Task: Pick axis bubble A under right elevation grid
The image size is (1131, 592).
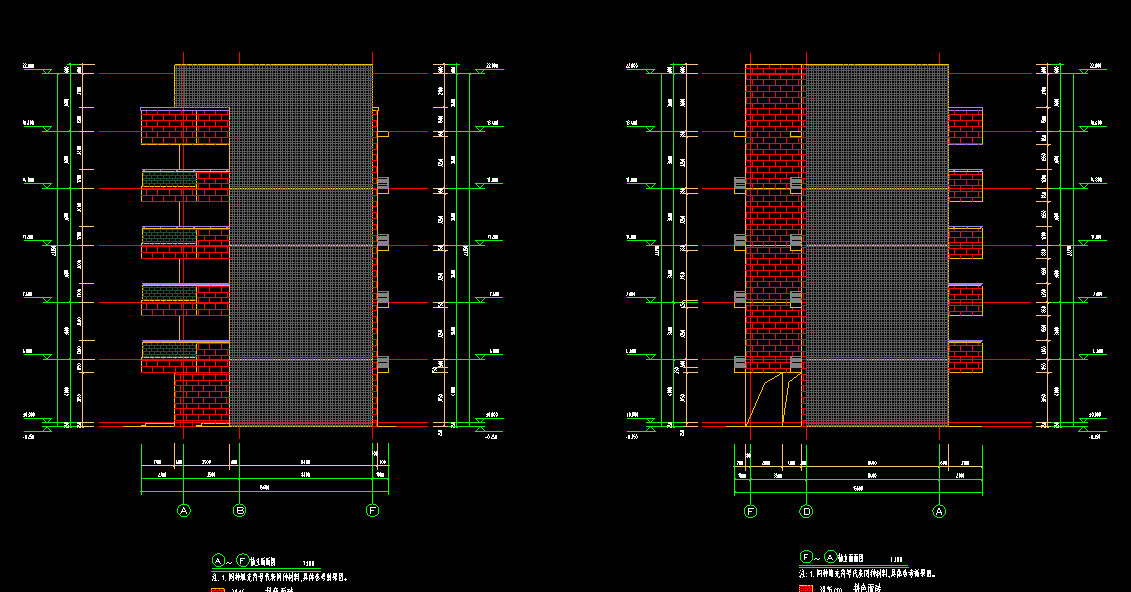Action: coord(939,511)
